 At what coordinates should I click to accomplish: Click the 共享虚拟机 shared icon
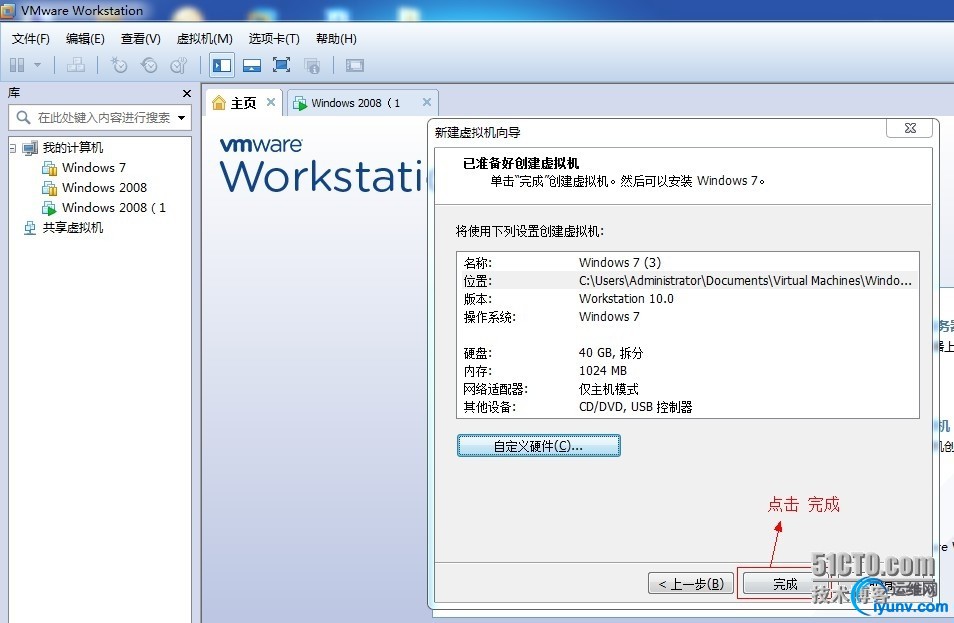30,228
